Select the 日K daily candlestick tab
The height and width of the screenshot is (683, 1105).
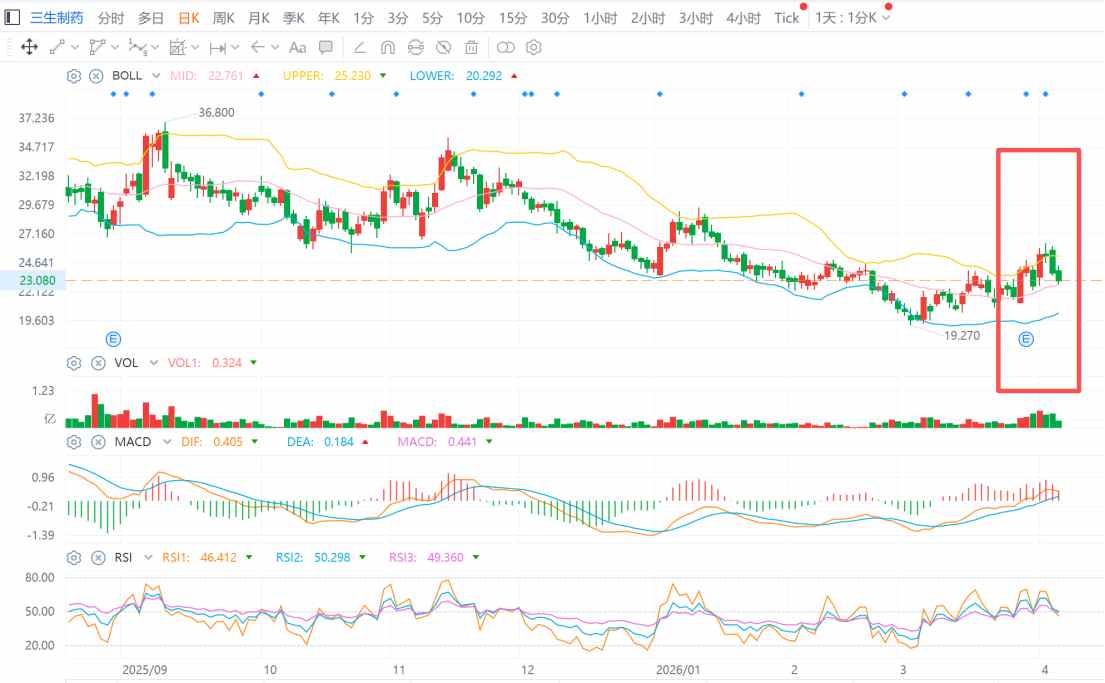(189, 18)
